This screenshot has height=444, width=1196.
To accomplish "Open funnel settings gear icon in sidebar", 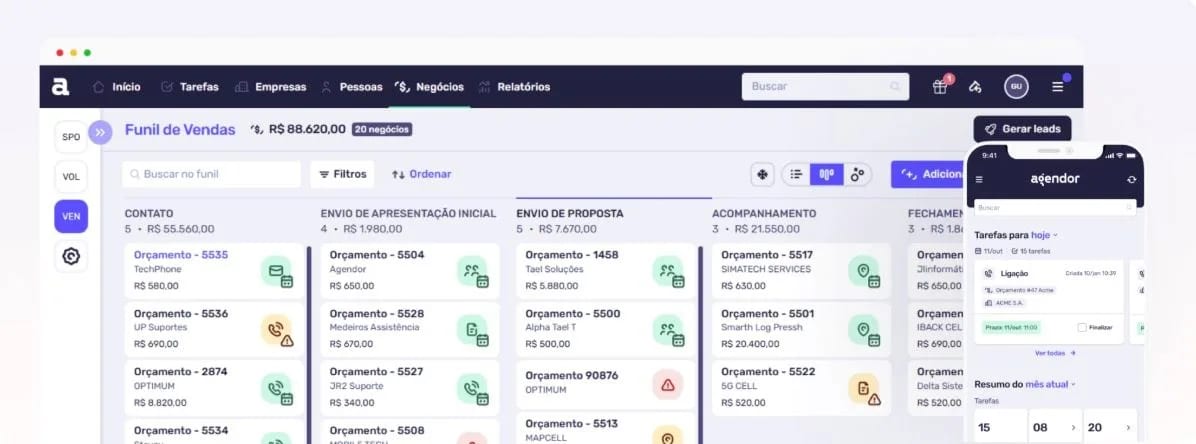I will click(71, 256).
